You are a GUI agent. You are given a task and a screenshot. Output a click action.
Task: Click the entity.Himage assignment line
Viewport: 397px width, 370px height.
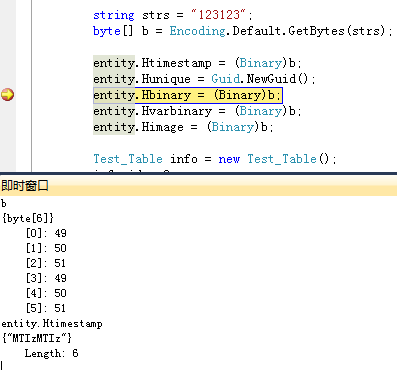[x=183, y=127]
